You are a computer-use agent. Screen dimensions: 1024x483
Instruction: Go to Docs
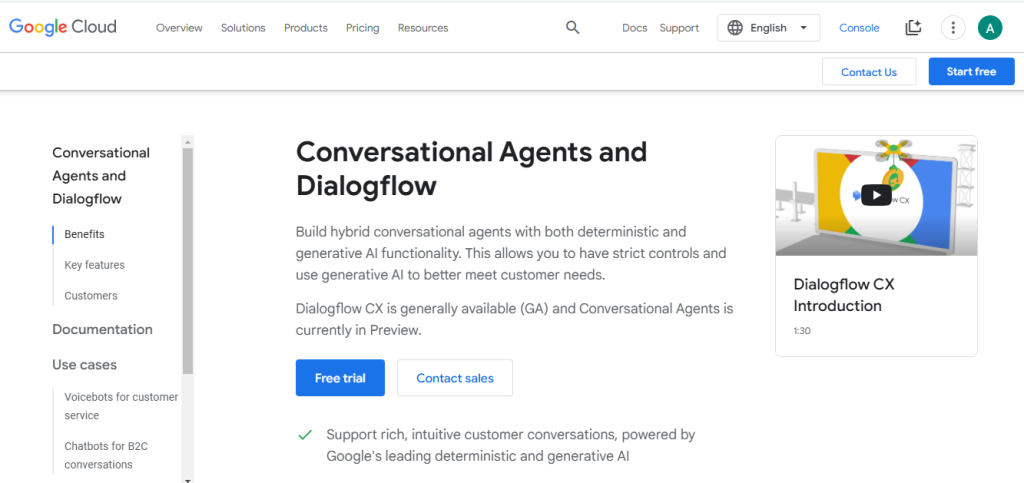634,28
